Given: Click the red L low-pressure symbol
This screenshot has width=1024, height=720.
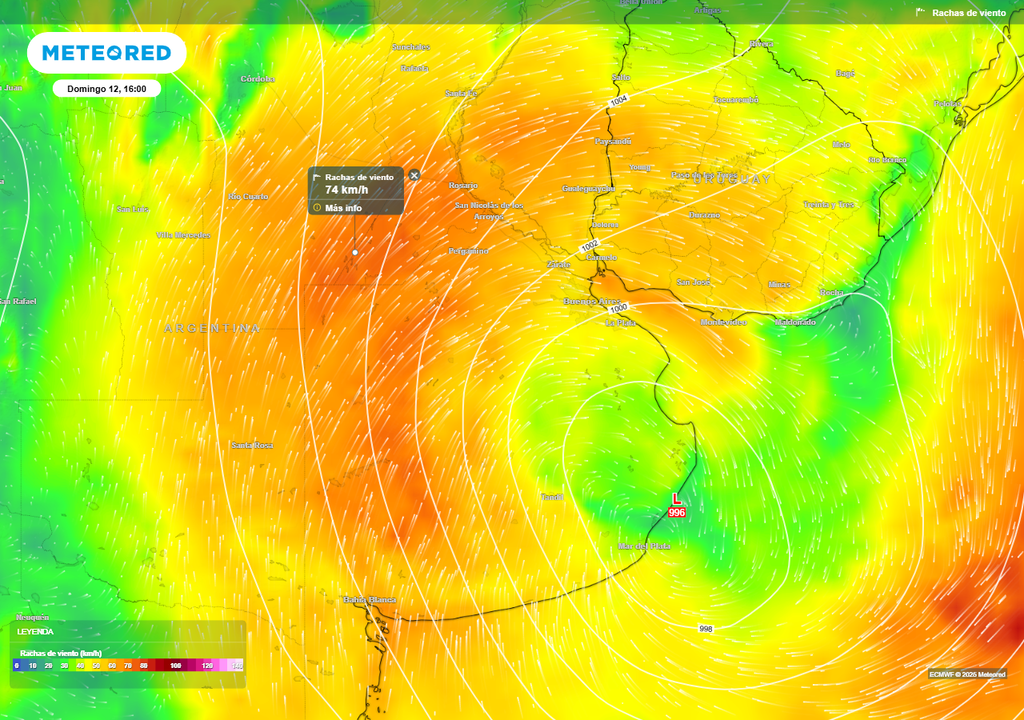Looking at the screenshot, I should [x=677, y=498].
